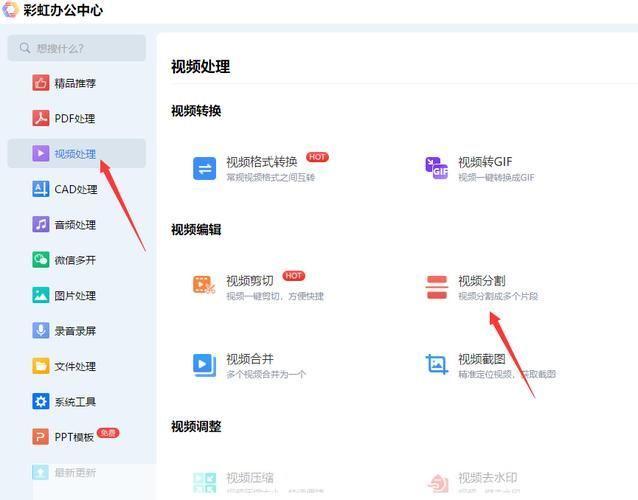Viewport: 638px width, 500px height.
Task: Click the 精品推荐 thumbs-up icon
Action: [x=40, y=83]
